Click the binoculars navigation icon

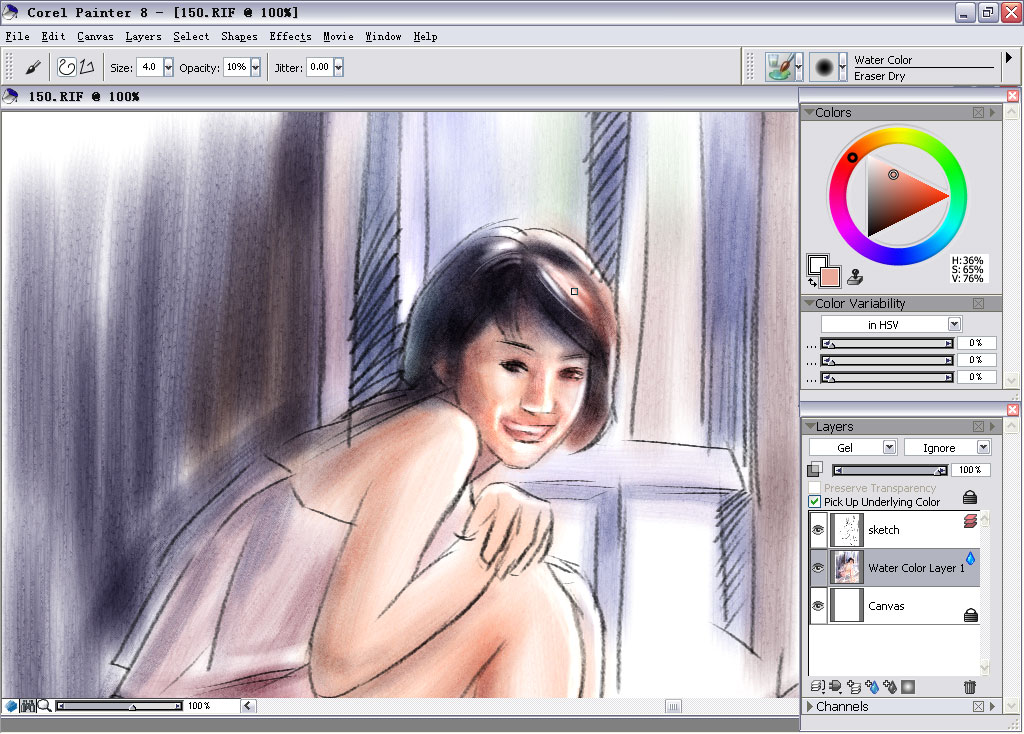point(27,705)
